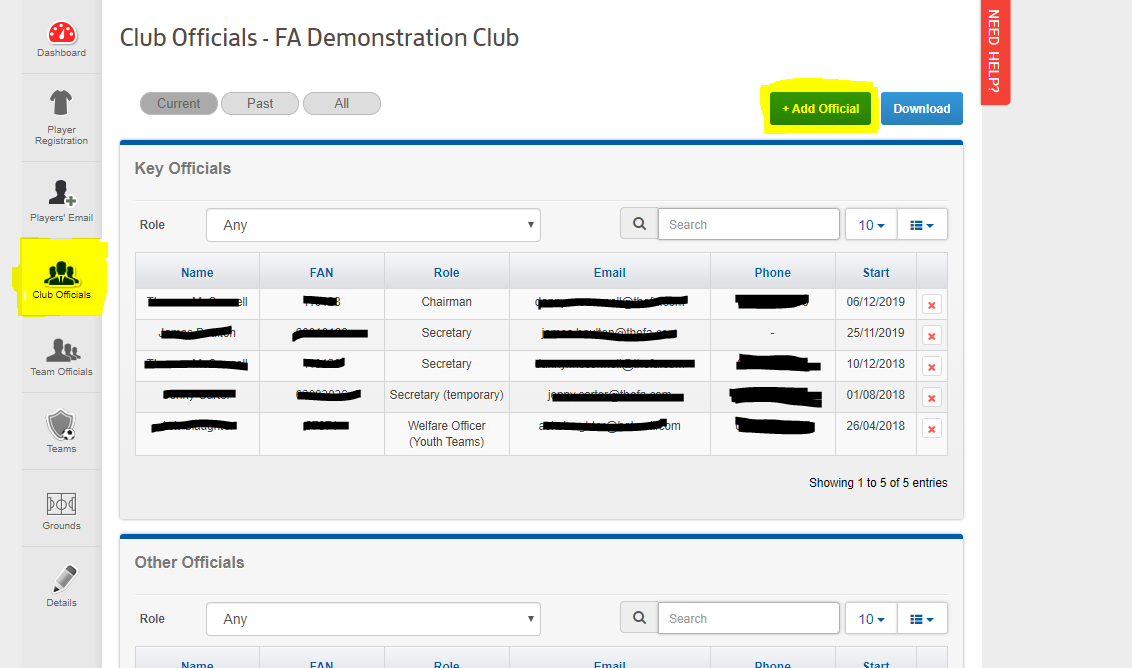This screenshot has width=1132, height=668.
Task: Click the Key Officials heading
Action: point(183,168)
